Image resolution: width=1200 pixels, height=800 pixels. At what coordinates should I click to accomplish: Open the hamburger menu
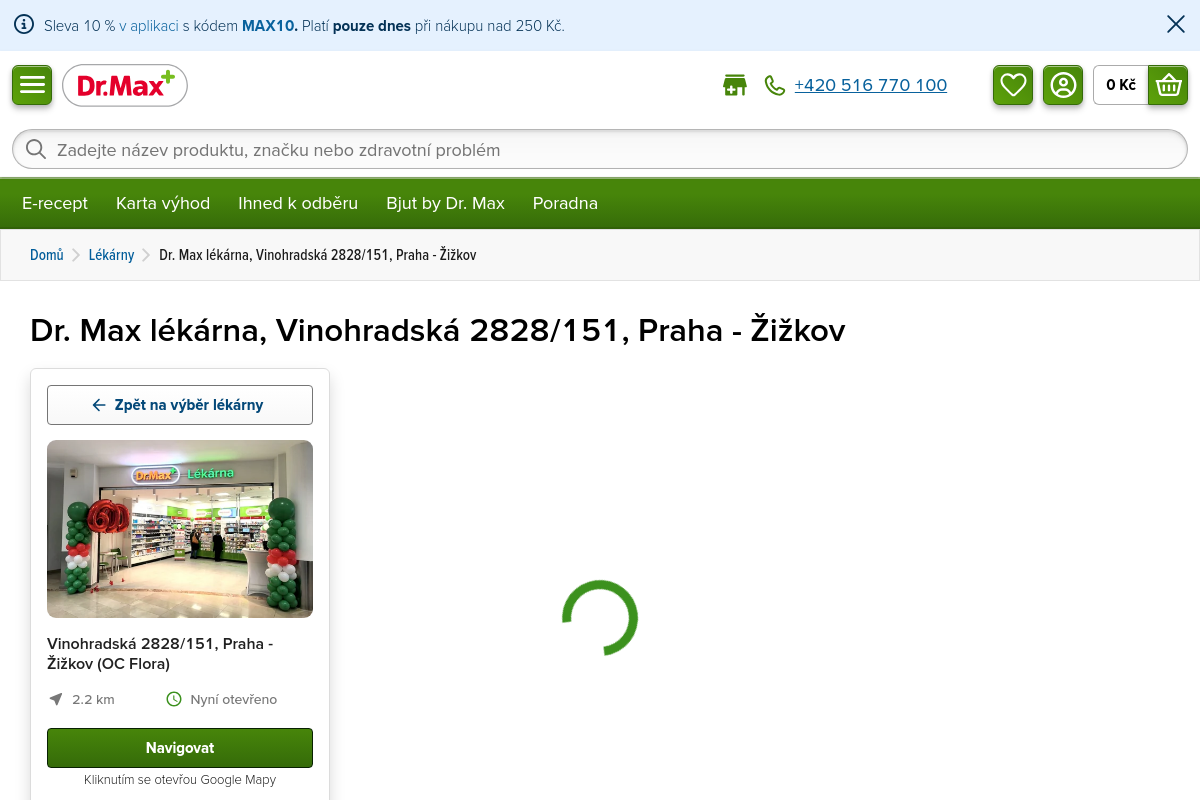[x=32, y=85]
